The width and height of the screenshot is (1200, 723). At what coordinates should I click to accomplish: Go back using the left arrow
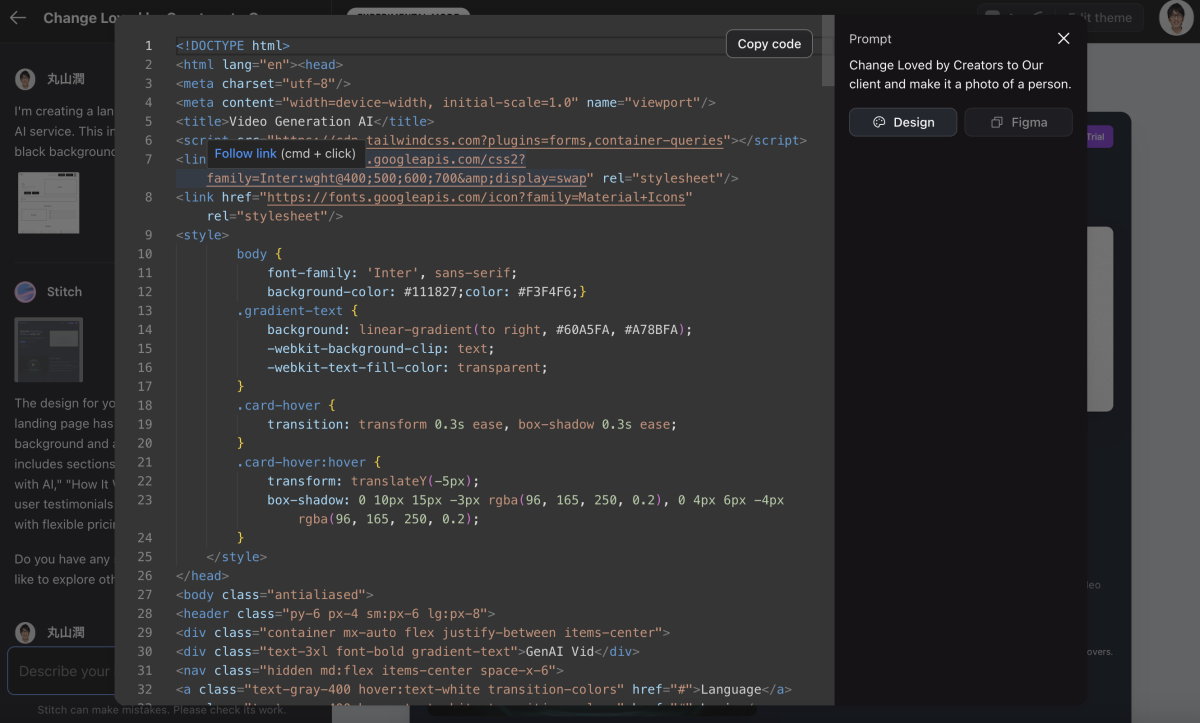coord(18,18)
